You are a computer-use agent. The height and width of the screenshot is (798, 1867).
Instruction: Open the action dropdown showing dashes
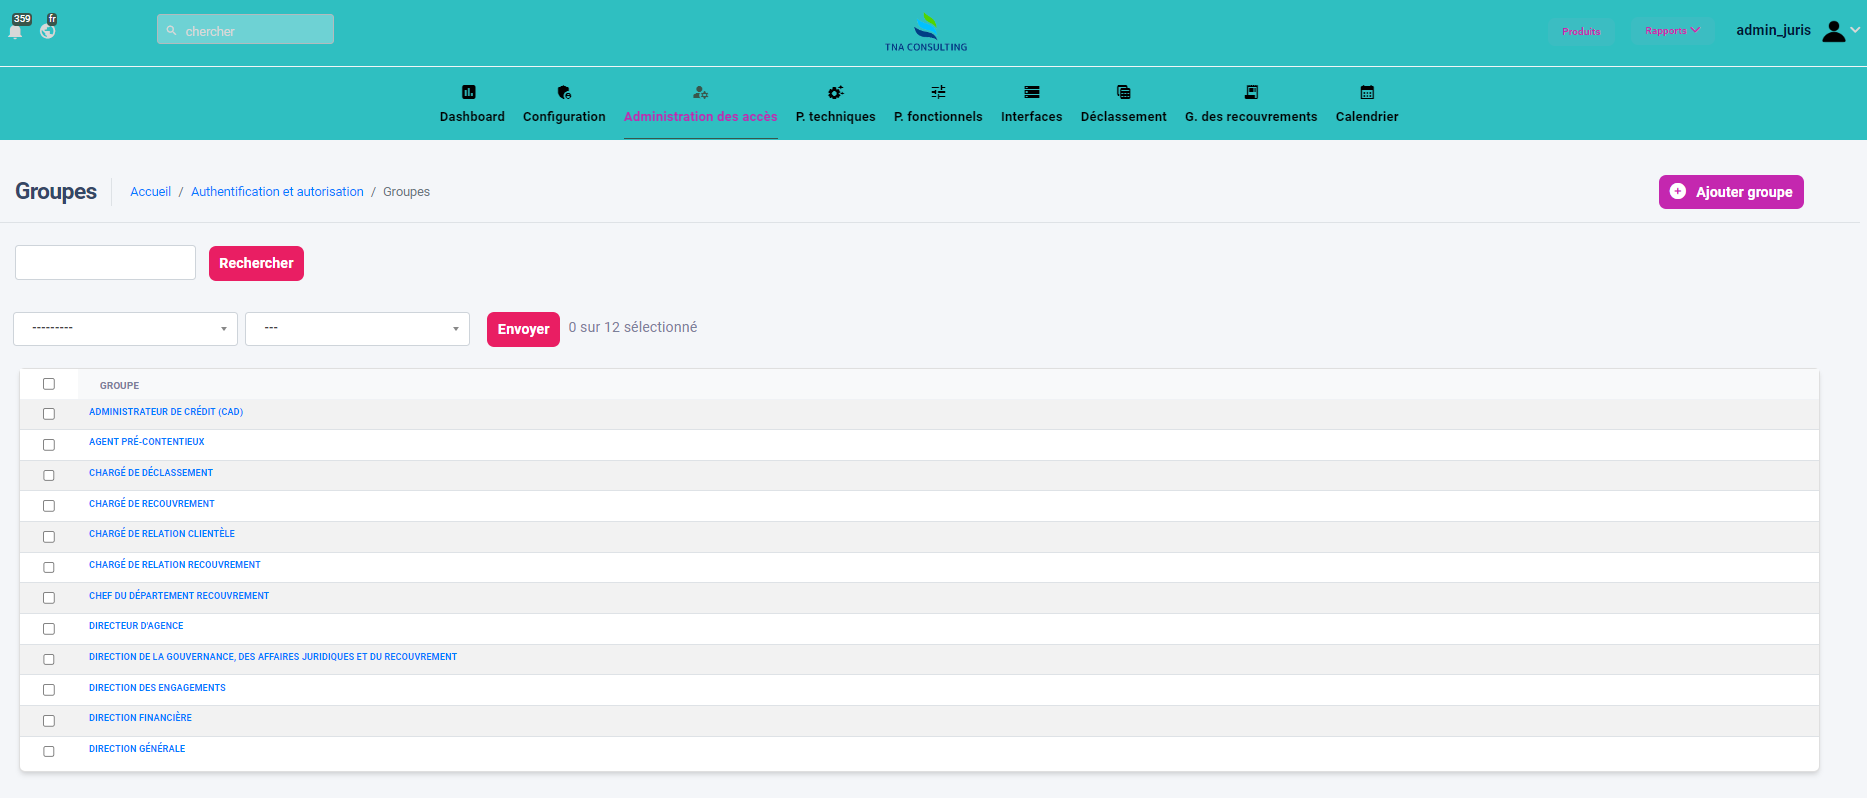(x=125, y=329)
